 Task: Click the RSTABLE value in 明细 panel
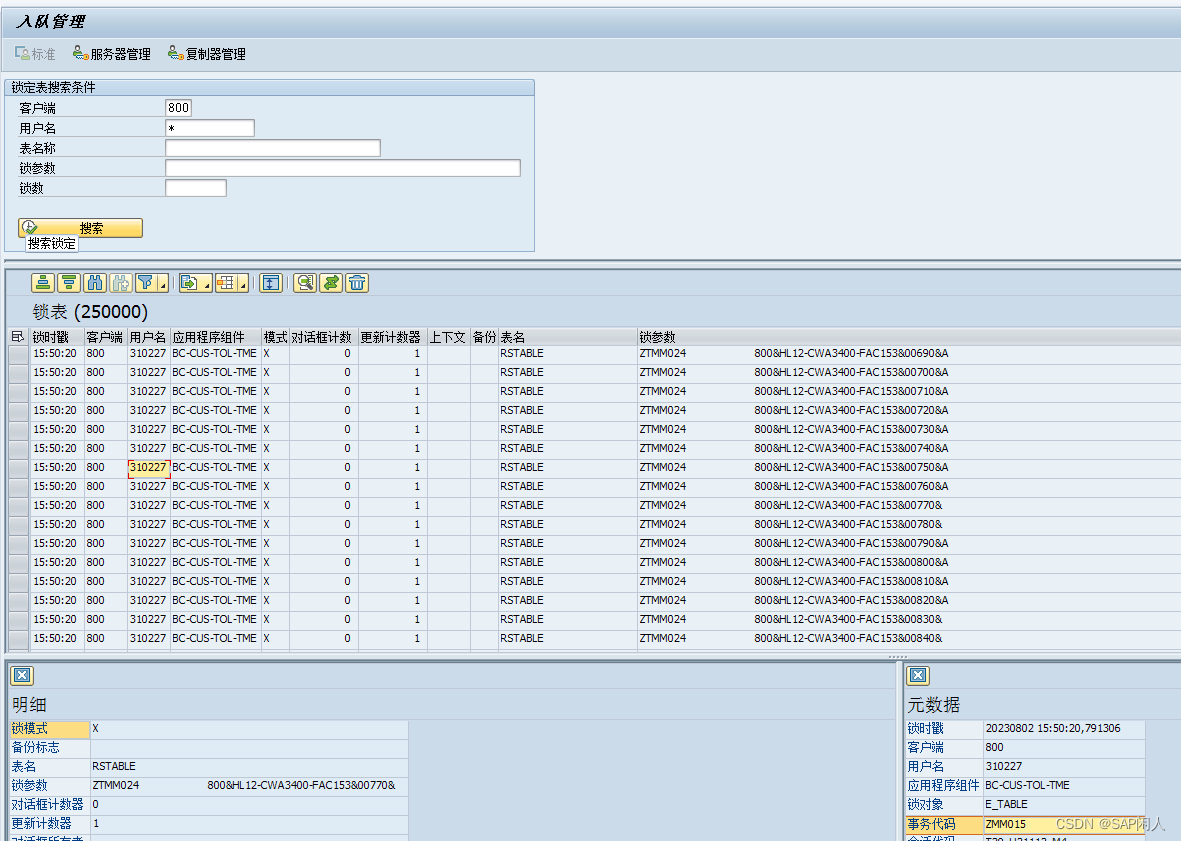pyautogui.click(x=114, y=766)
